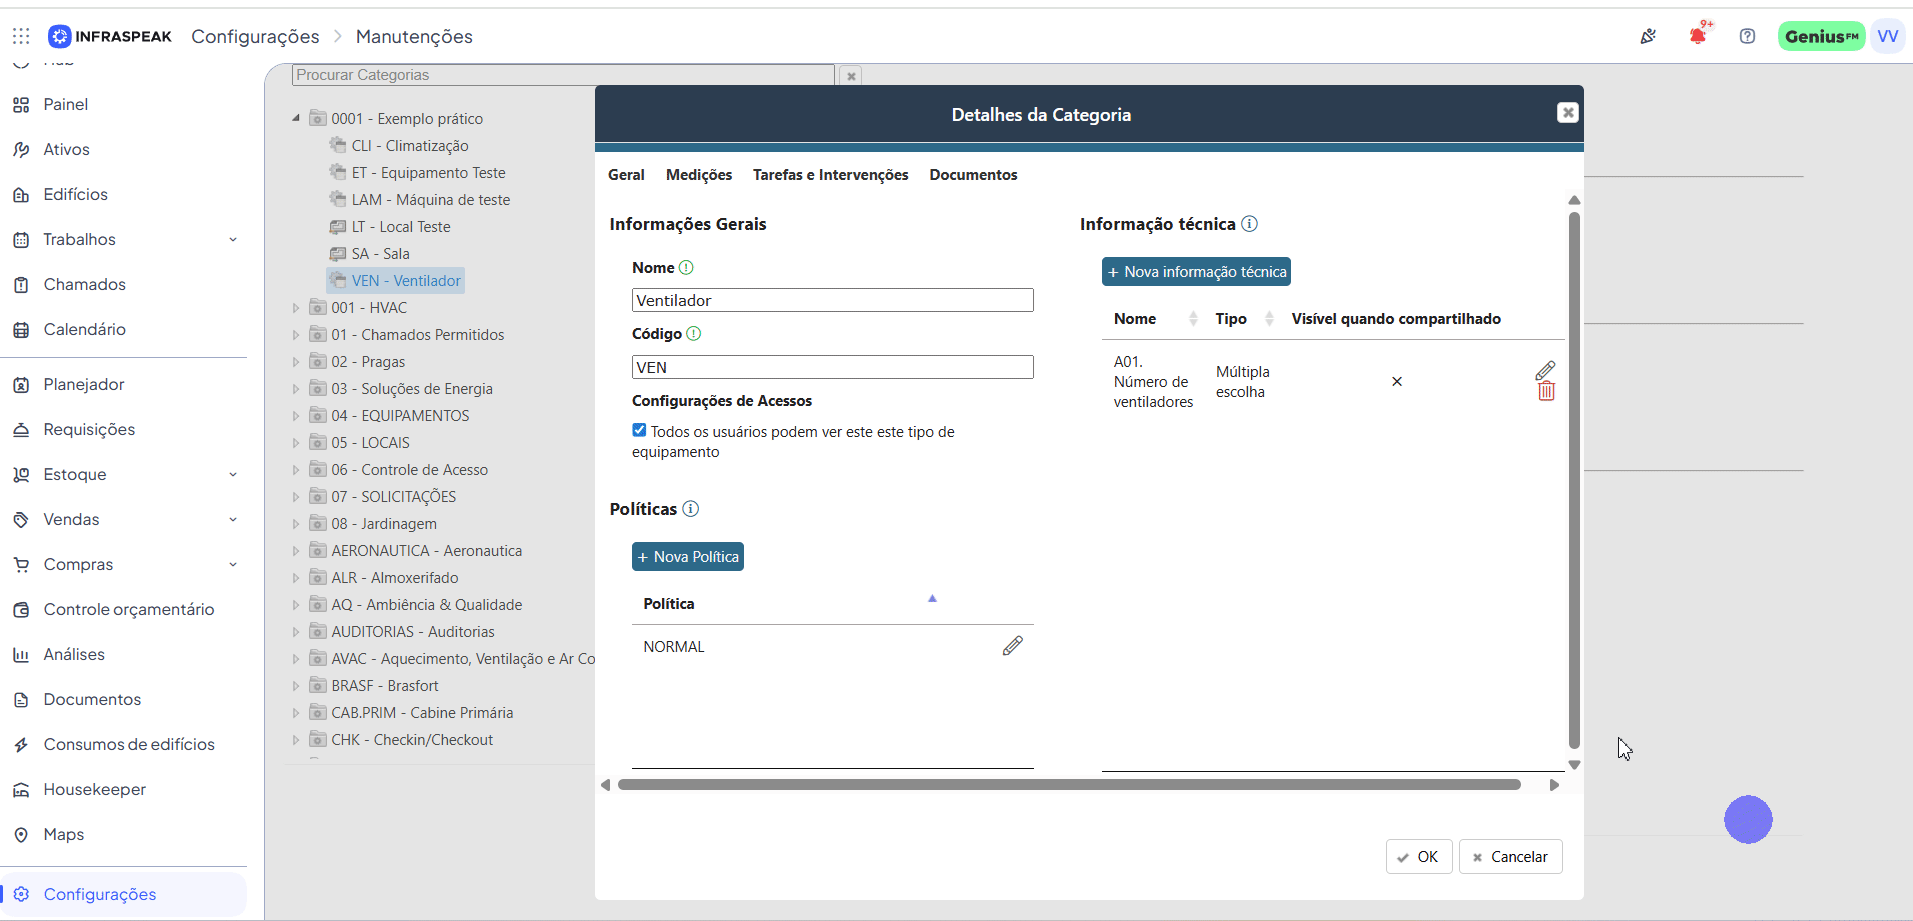Open Edifícios in the sidebar
The height and width of the screenshot is (921, 1913).
75,194
